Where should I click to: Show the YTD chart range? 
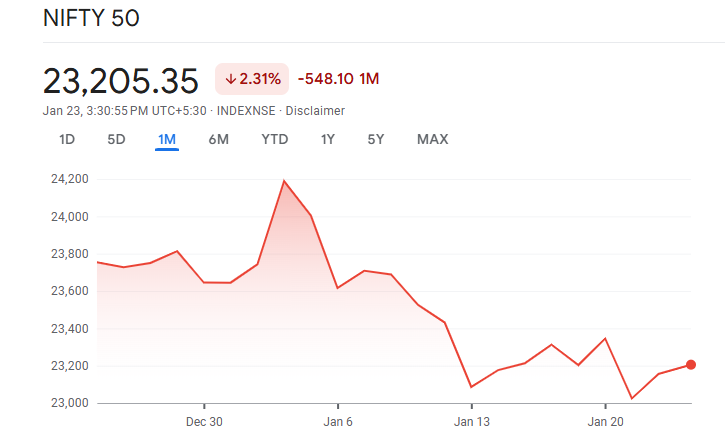pos(274,139)
